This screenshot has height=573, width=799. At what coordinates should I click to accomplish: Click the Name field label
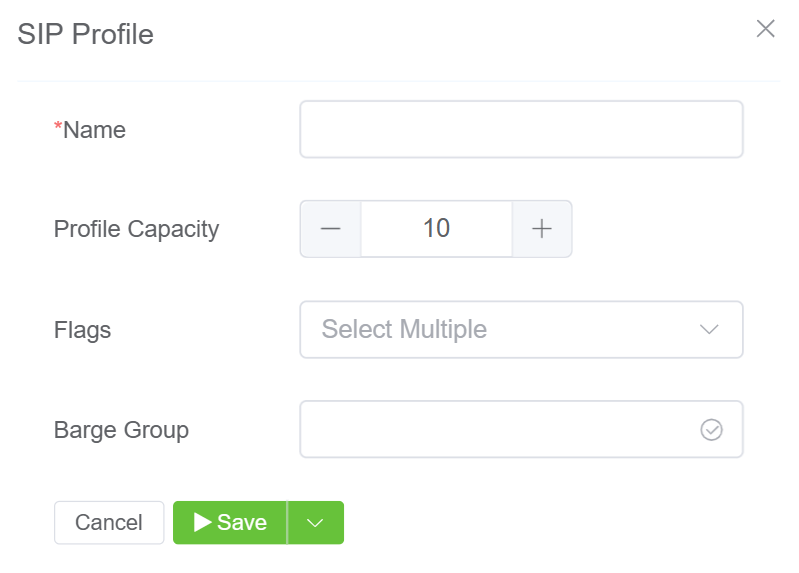pyautogui.click(x=94, y=129)
